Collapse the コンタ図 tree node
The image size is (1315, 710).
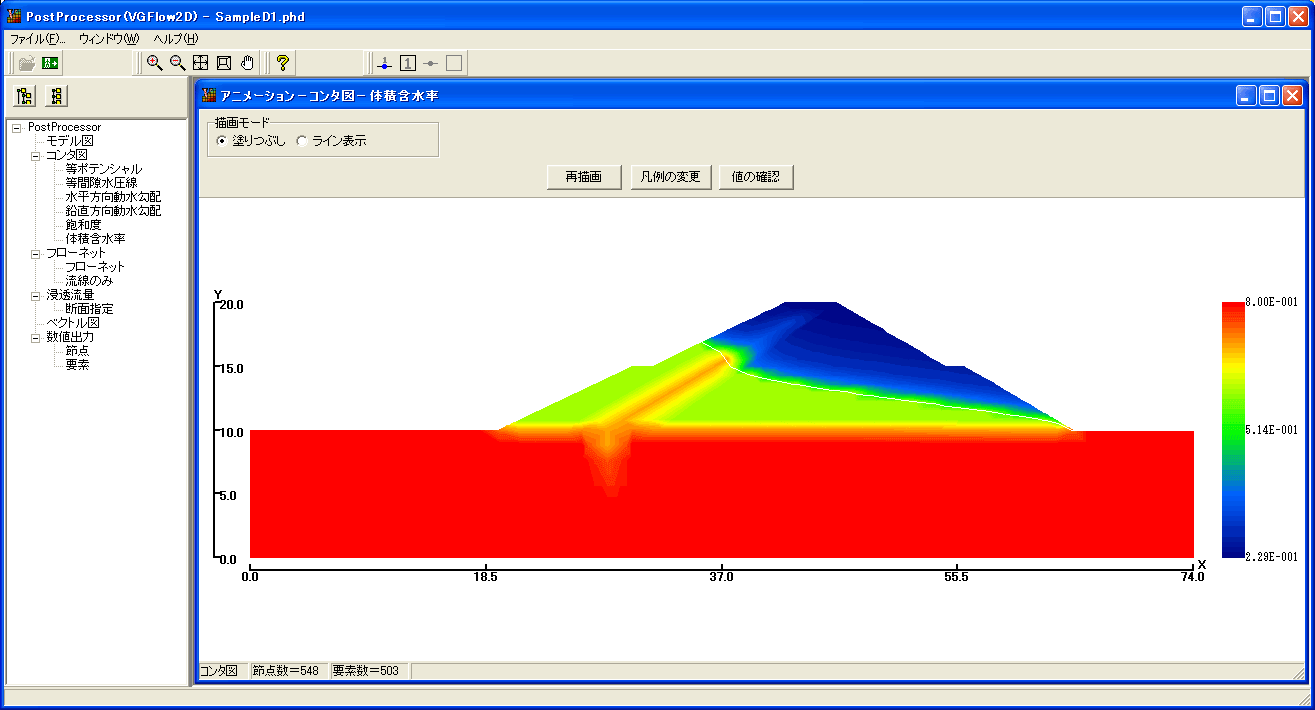pos(36,155)
